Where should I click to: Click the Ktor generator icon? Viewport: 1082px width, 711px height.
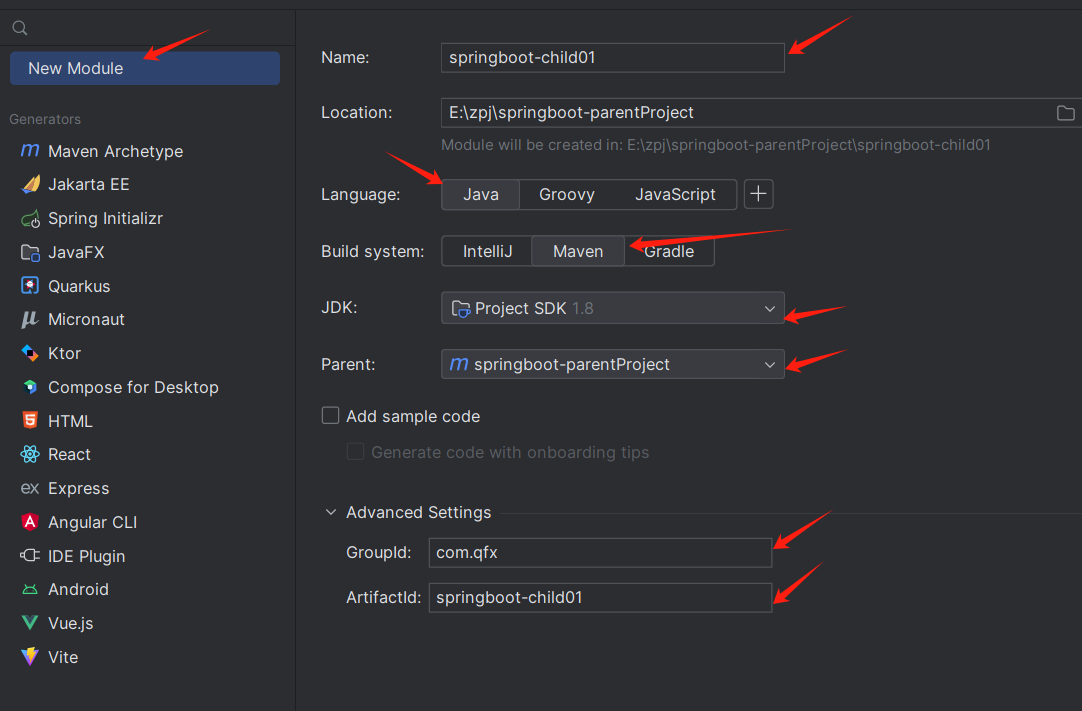pyautogui.click(x=30, y=353)
